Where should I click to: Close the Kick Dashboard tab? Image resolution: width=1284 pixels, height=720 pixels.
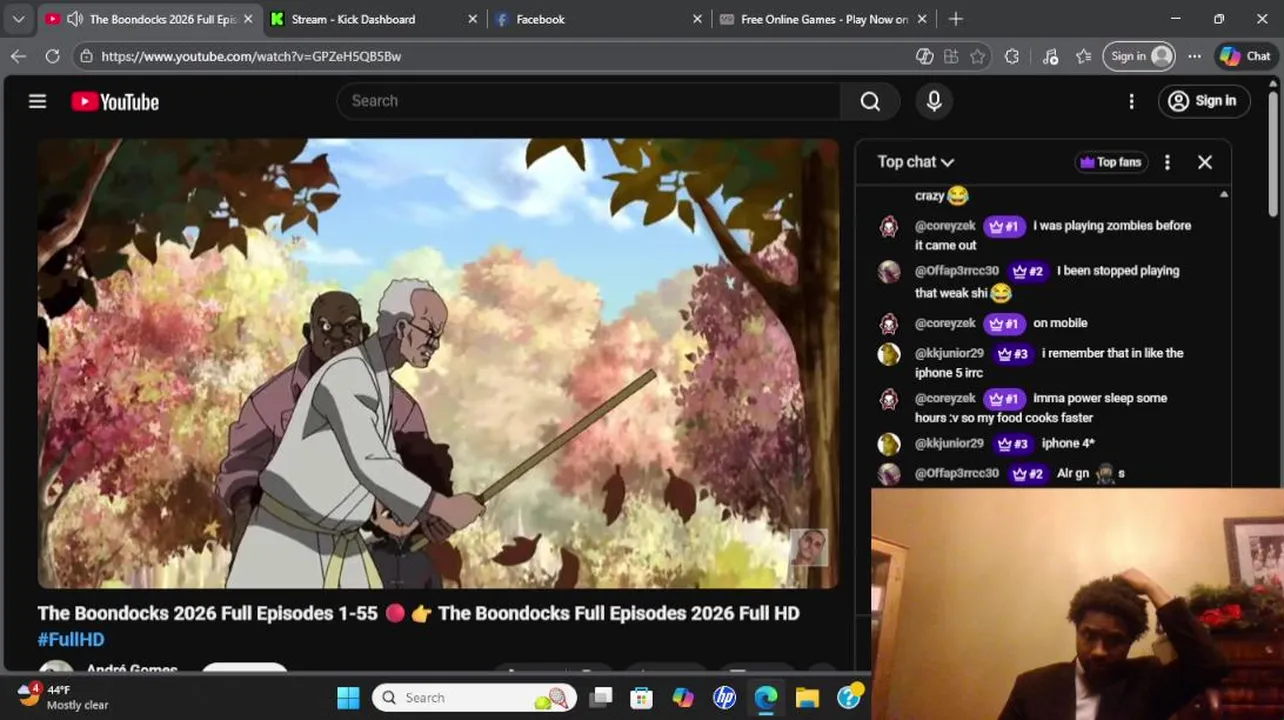(x=472, y=19)
